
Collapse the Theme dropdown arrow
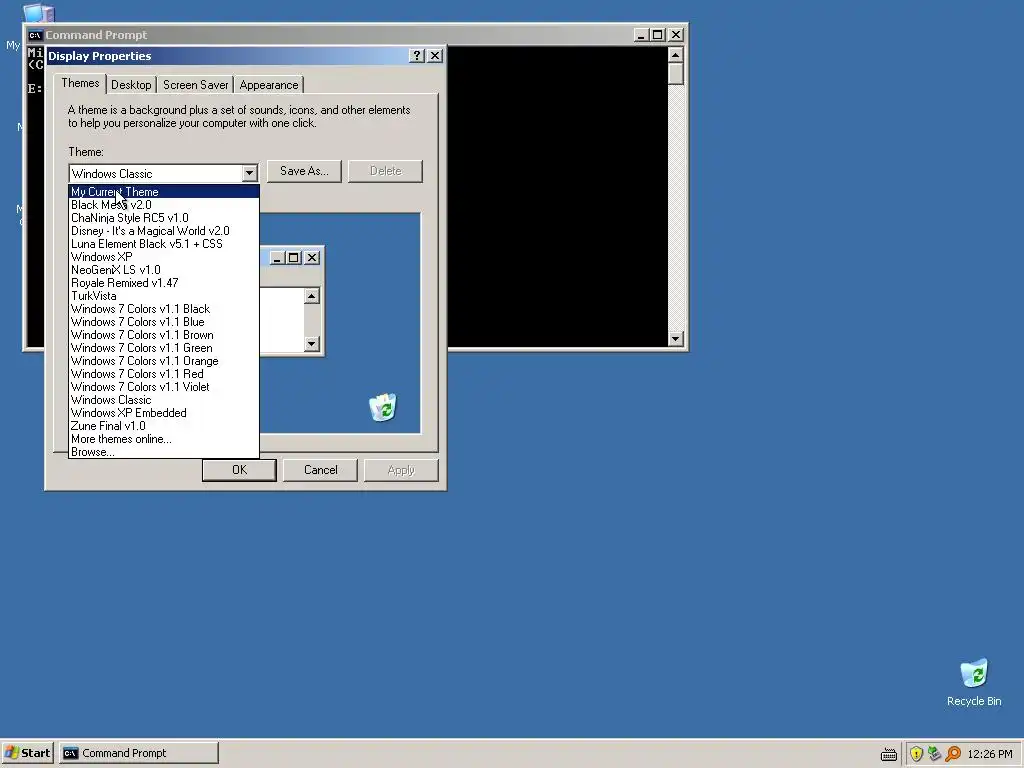tap(249, 174)
